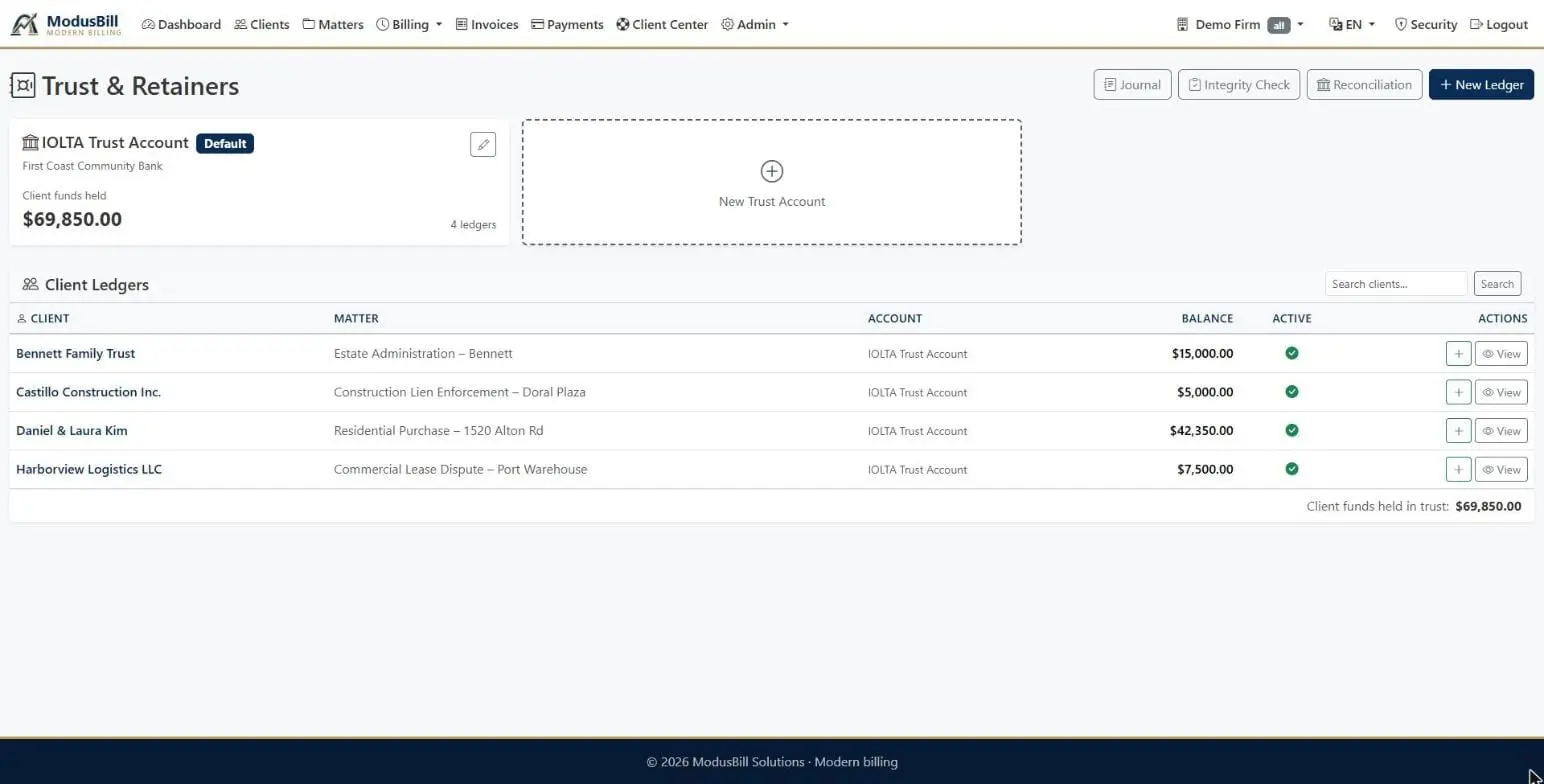
Task: Log out via the Logout link
Action: tap(1499, 24)
